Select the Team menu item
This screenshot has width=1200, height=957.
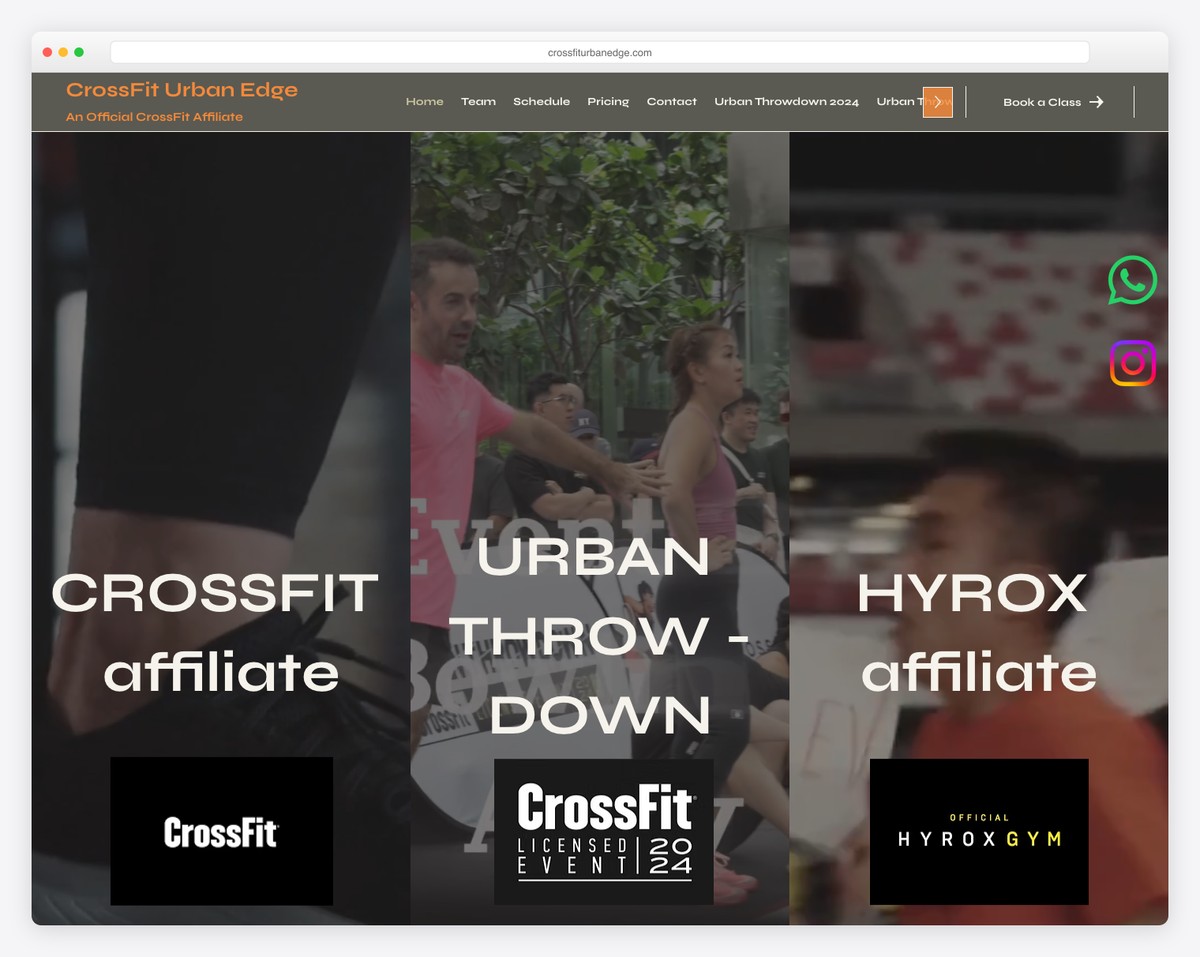[x=478, y=101]
